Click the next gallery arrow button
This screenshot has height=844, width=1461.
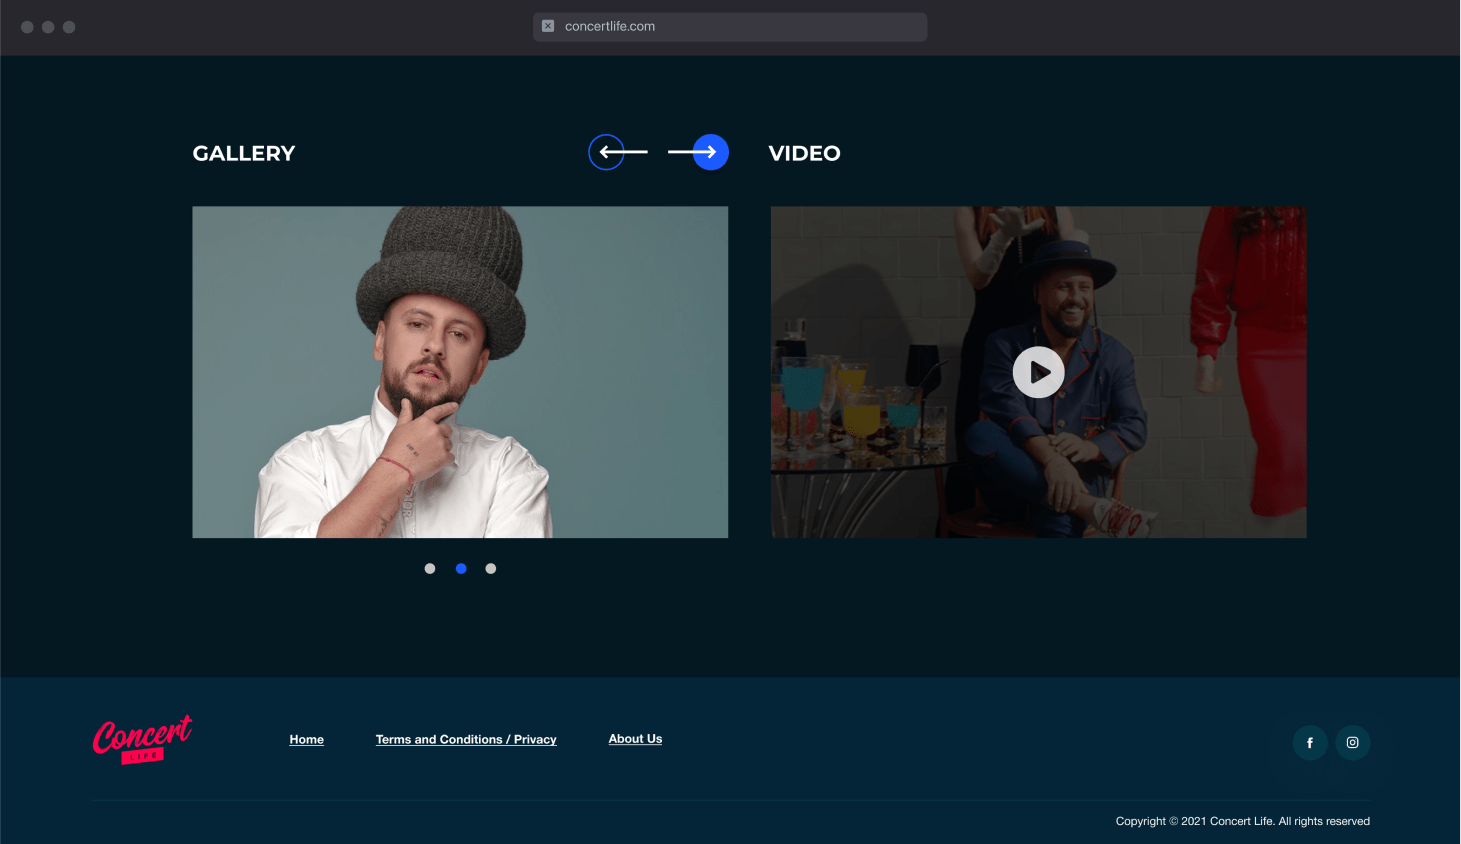click(710, 152)
